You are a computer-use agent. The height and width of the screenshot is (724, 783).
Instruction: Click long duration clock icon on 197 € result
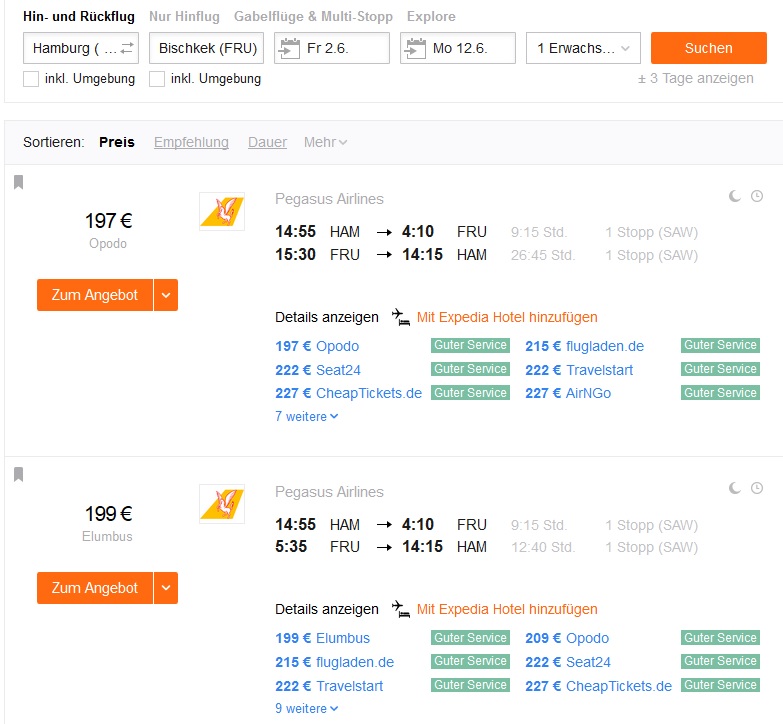click(757, 196)
